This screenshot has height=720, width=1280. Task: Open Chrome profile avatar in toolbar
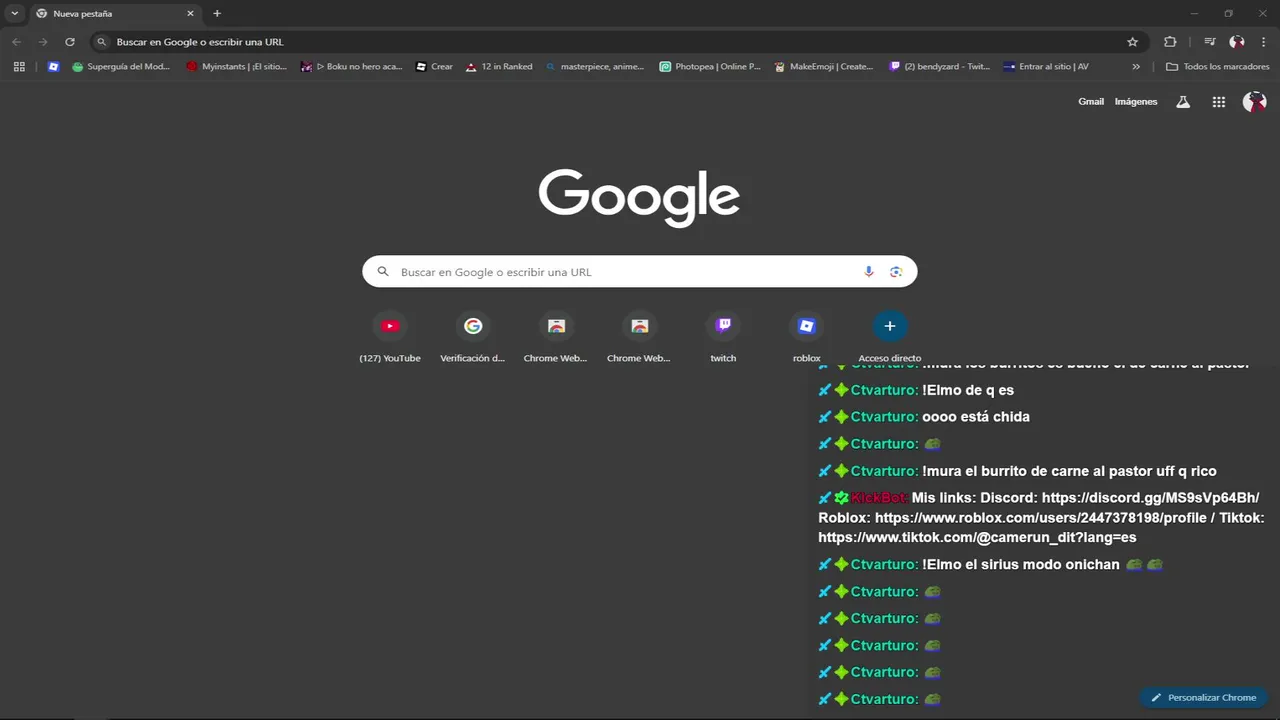[1237, 42]
